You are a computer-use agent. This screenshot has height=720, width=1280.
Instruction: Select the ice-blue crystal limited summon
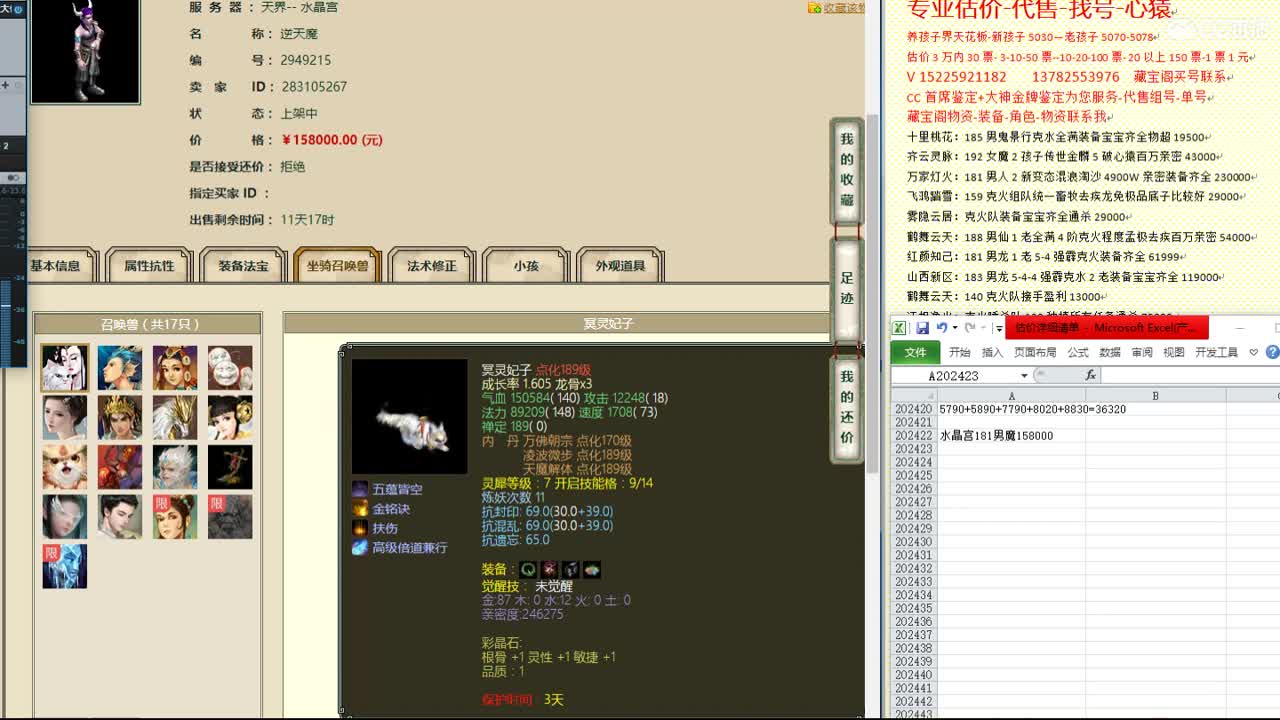coord(65,566)
